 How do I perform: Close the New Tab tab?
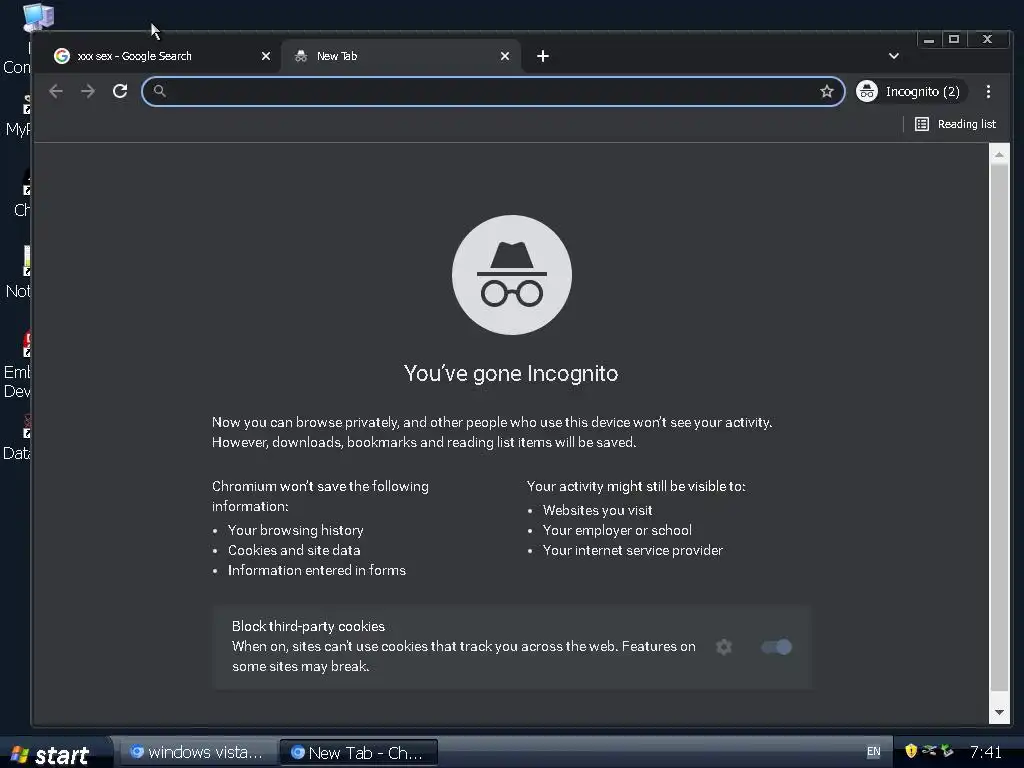(x=505, y=56)
